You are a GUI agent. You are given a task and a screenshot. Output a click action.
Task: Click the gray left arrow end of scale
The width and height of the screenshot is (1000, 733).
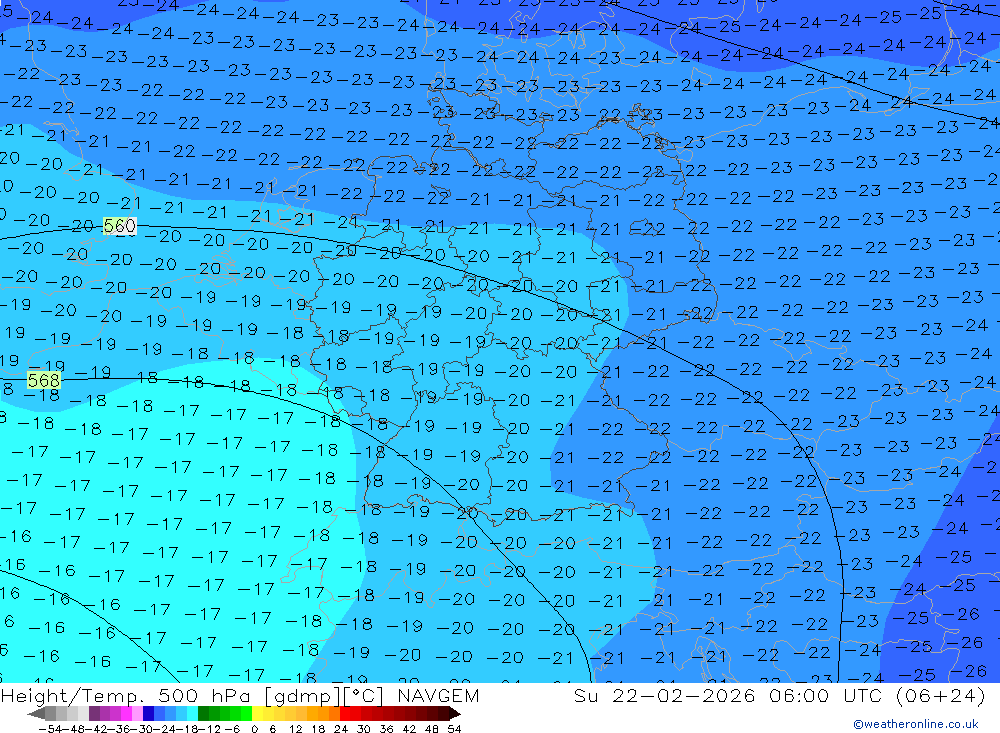click(36, 713)
